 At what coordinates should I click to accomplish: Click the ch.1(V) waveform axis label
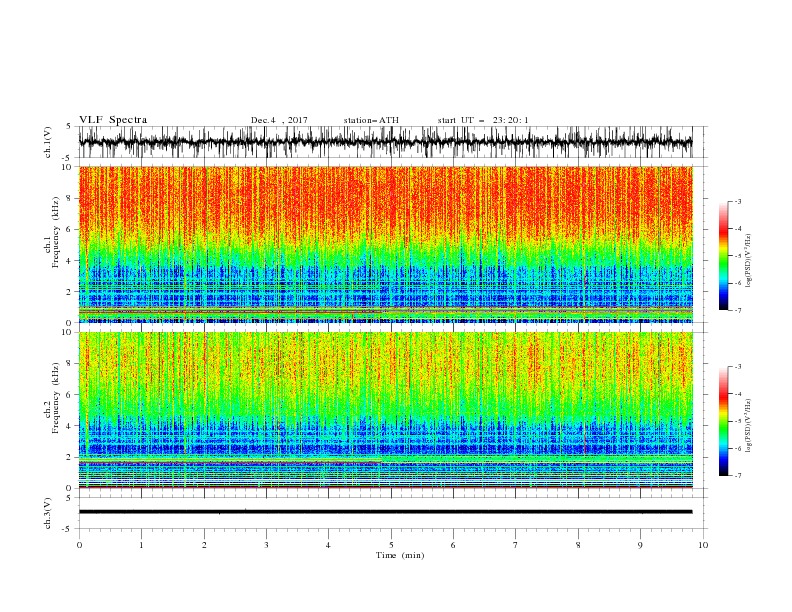click(x=48, y=142)
